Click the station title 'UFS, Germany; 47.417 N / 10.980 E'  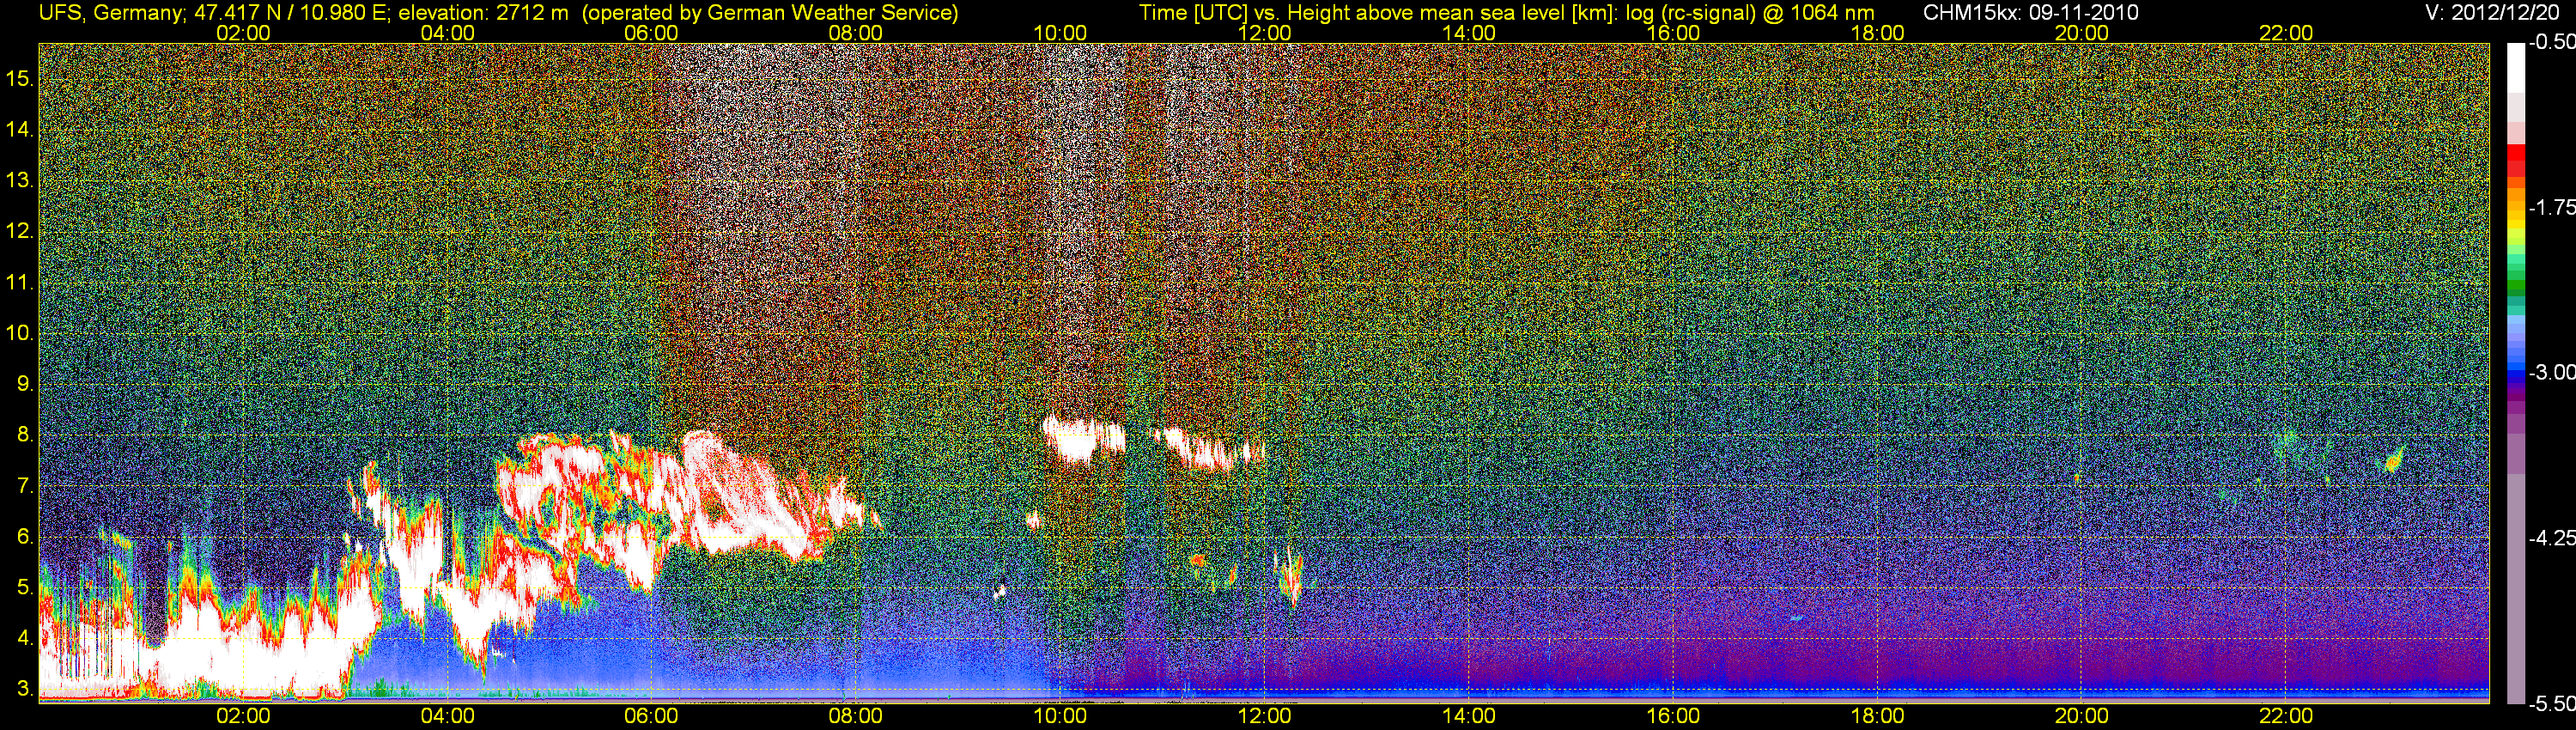(x=213, y=12)
